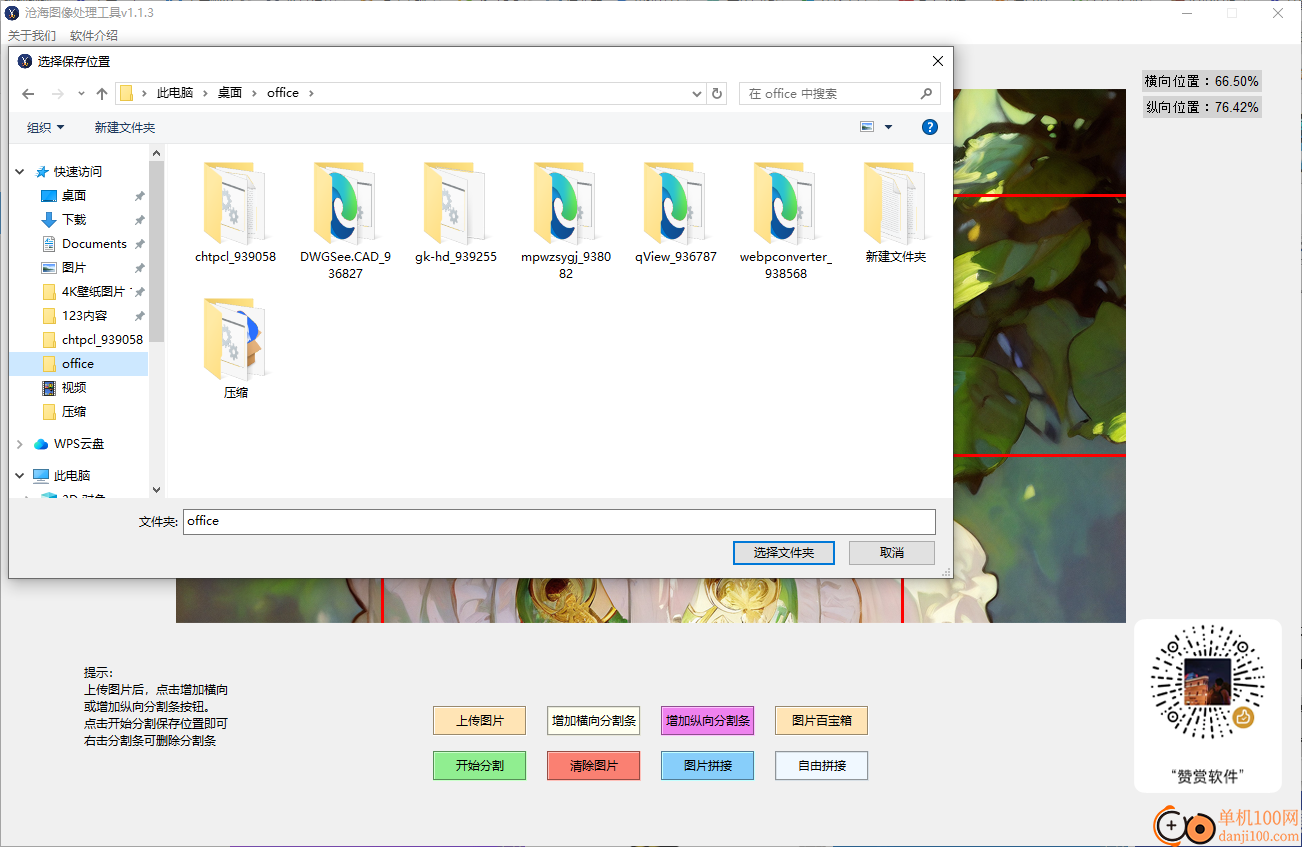The image size is (1302, 847).
Task: Click the search magnifier icon
Action: [x=926, y=93]
